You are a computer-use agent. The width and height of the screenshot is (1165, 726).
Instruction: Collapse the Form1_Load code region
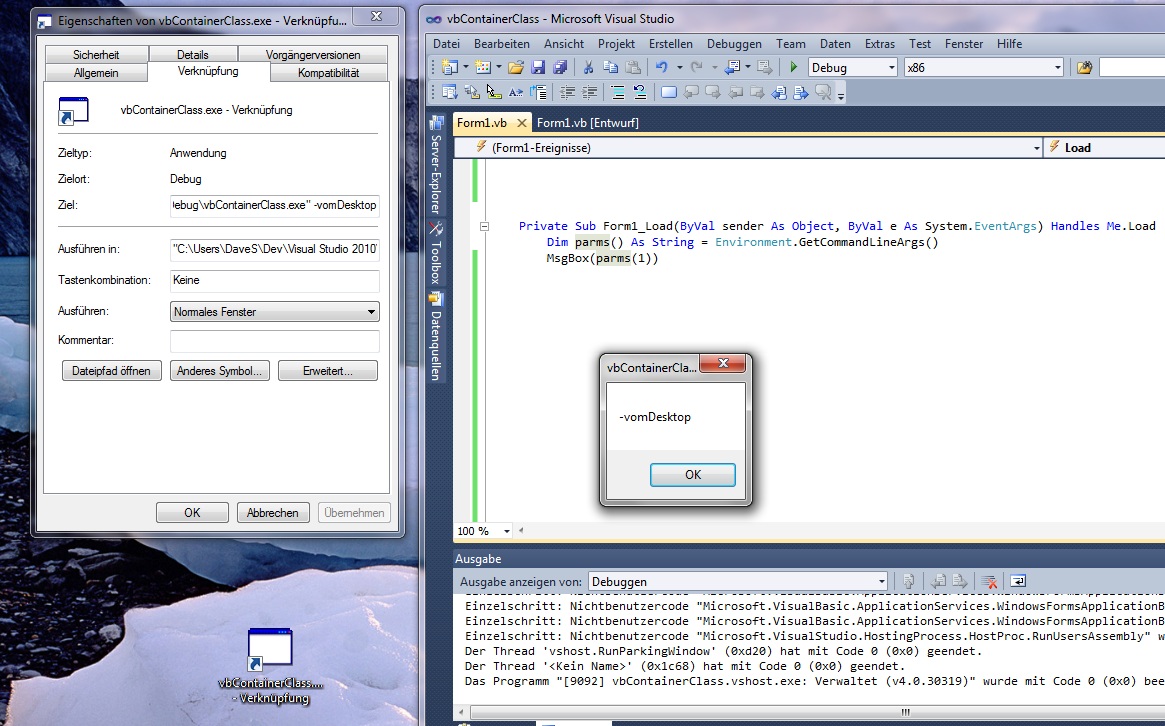point(485,227)
